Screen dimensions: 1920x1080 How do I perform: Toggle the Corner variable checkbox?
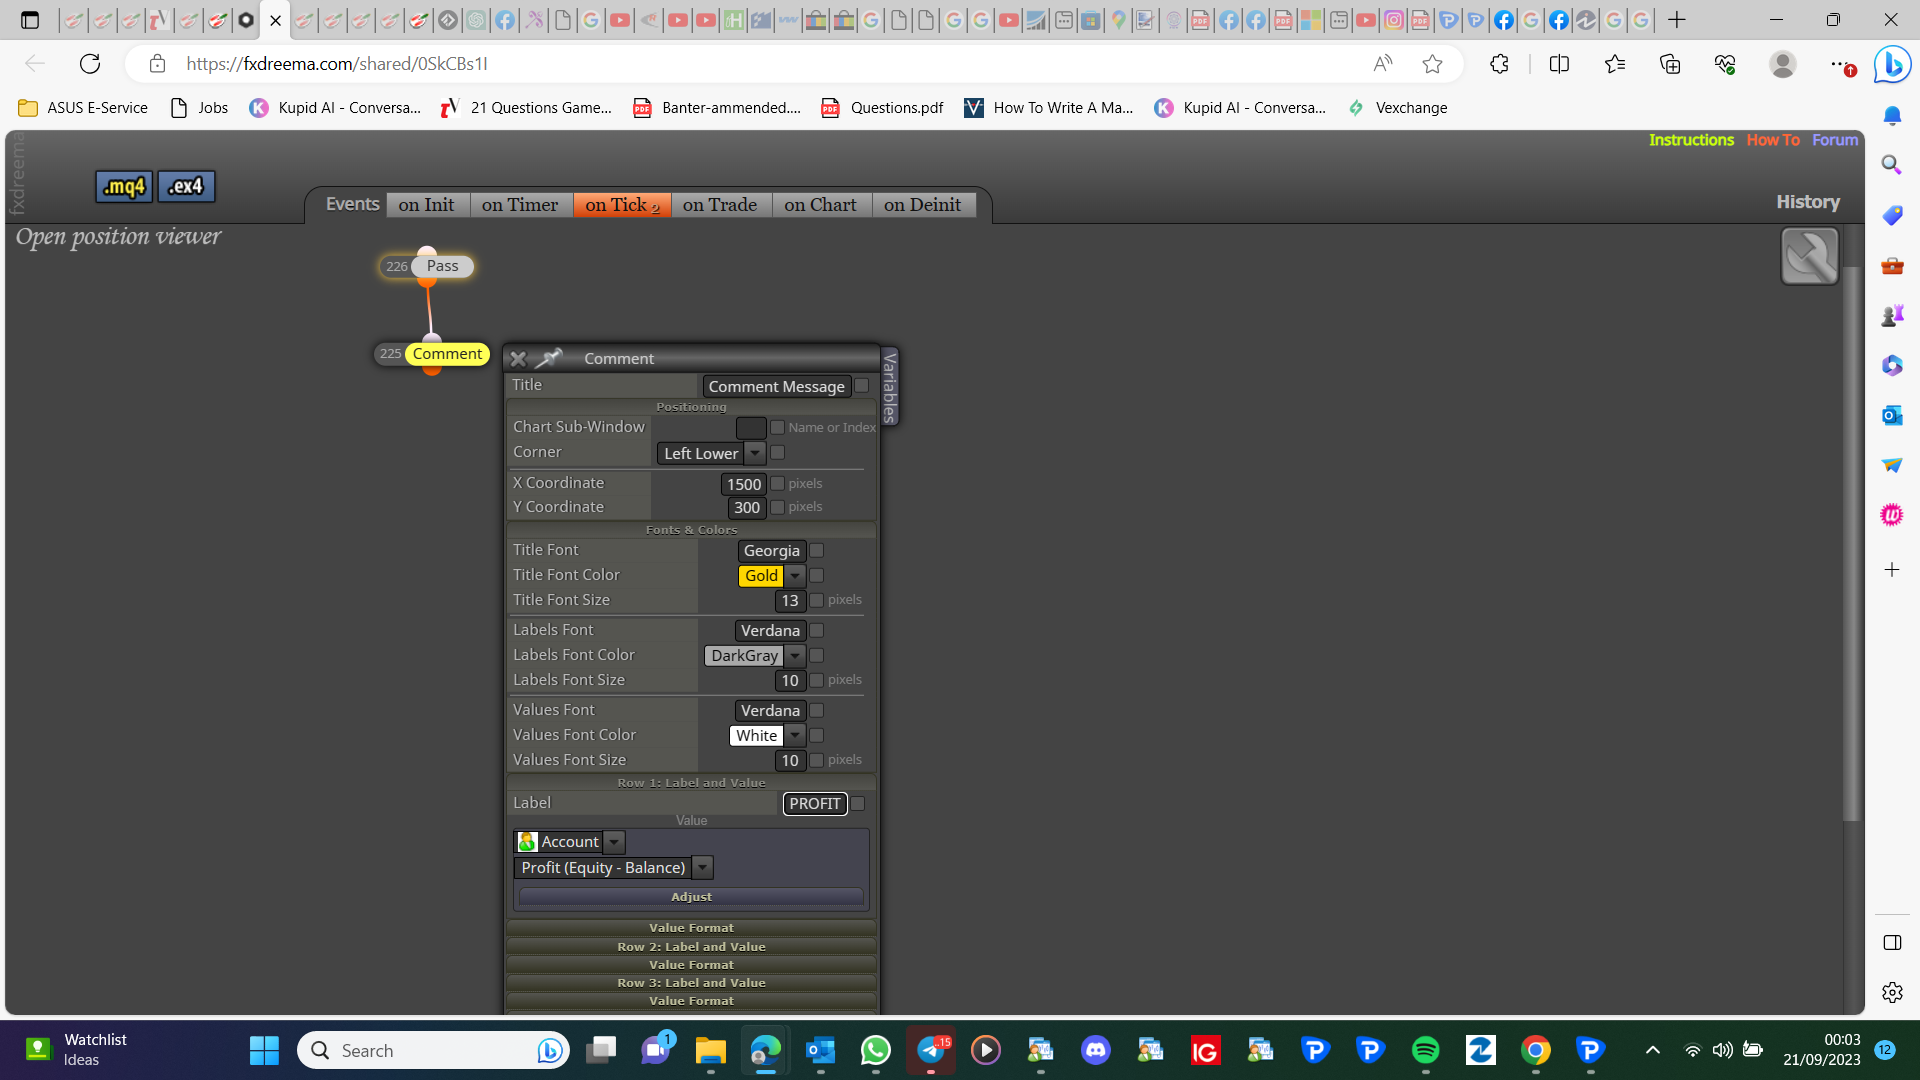777,453
